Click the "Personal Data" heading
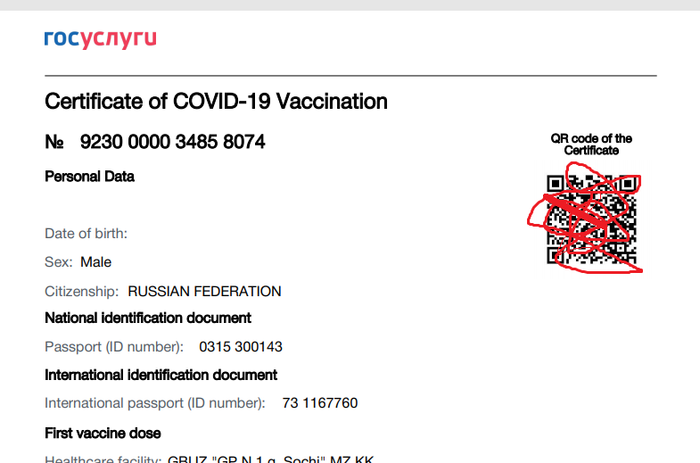 tap(90, 177)
